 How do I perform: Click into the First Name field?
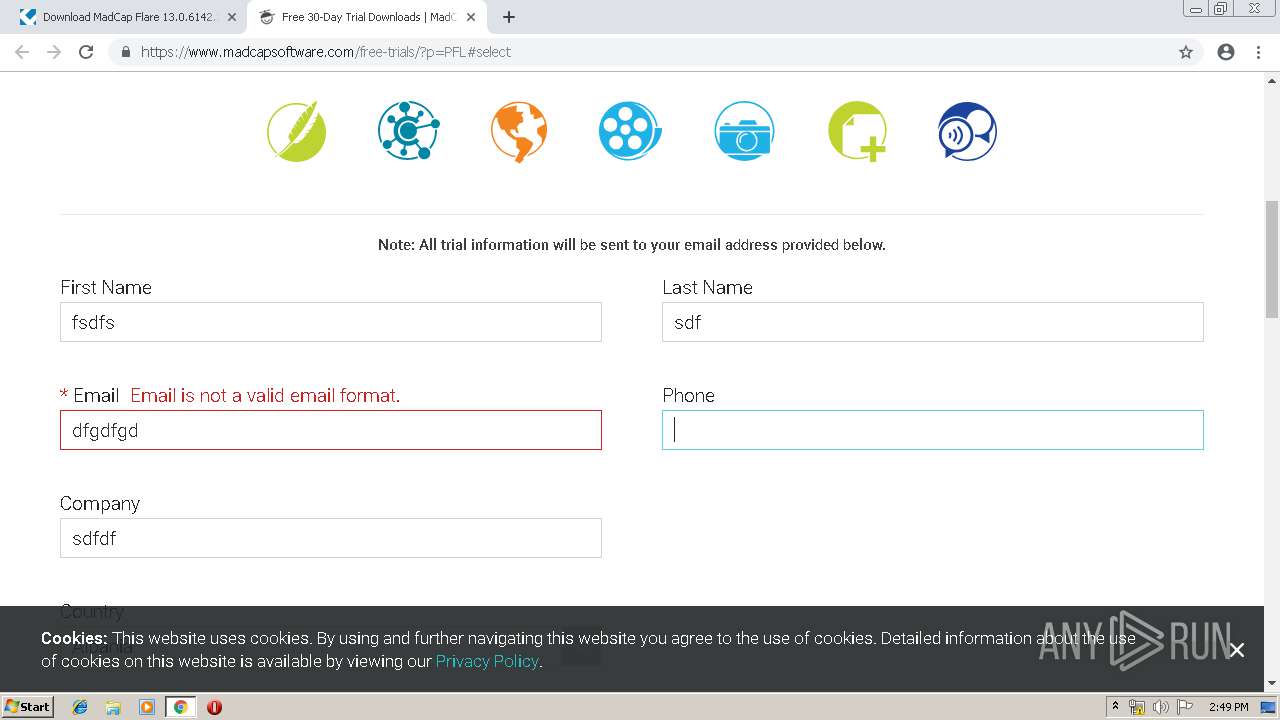331,322
